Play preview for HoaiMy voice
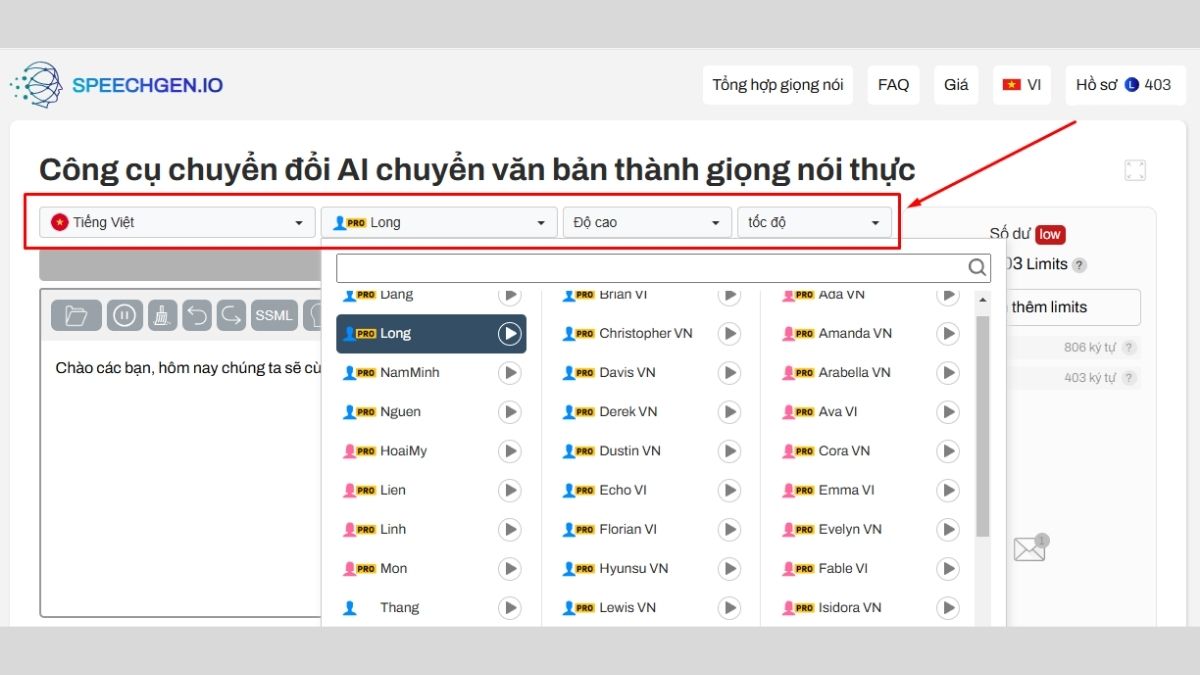 click(510, 451)
